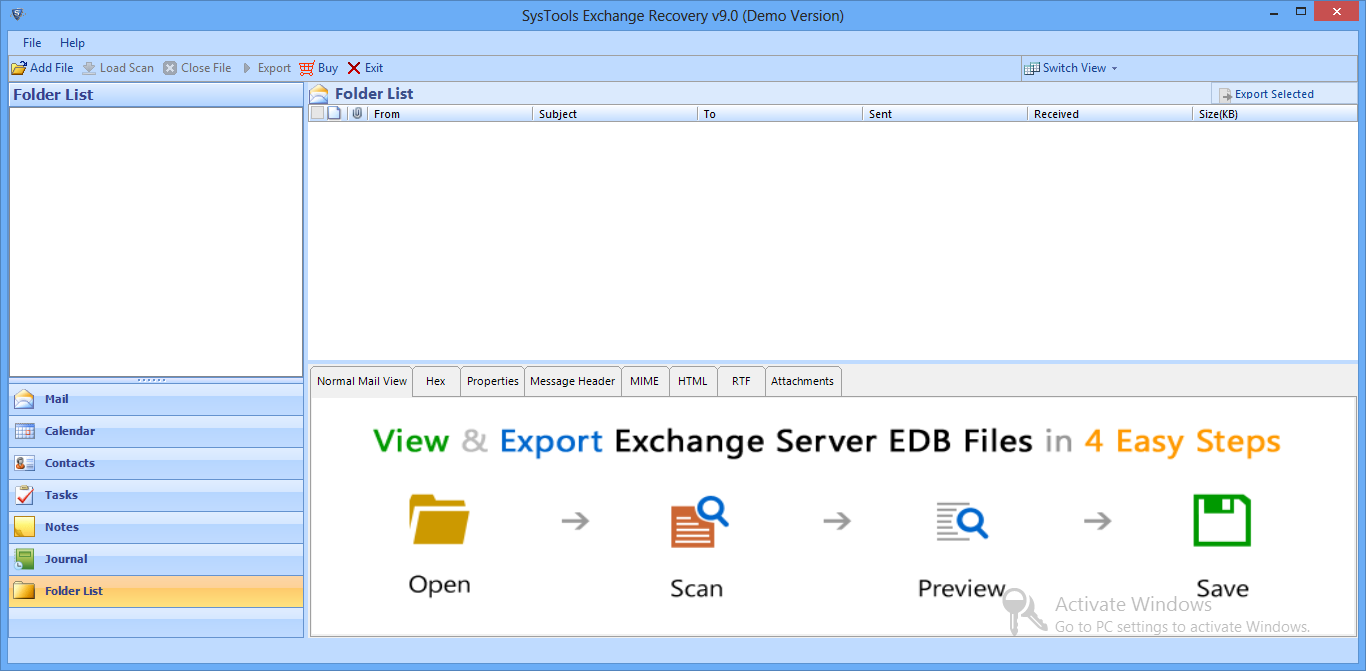Image resolution: width=1366 pixels, height=671 pixels.
Task: Click the Switch View layout icon
Action: pos(1032,68)
